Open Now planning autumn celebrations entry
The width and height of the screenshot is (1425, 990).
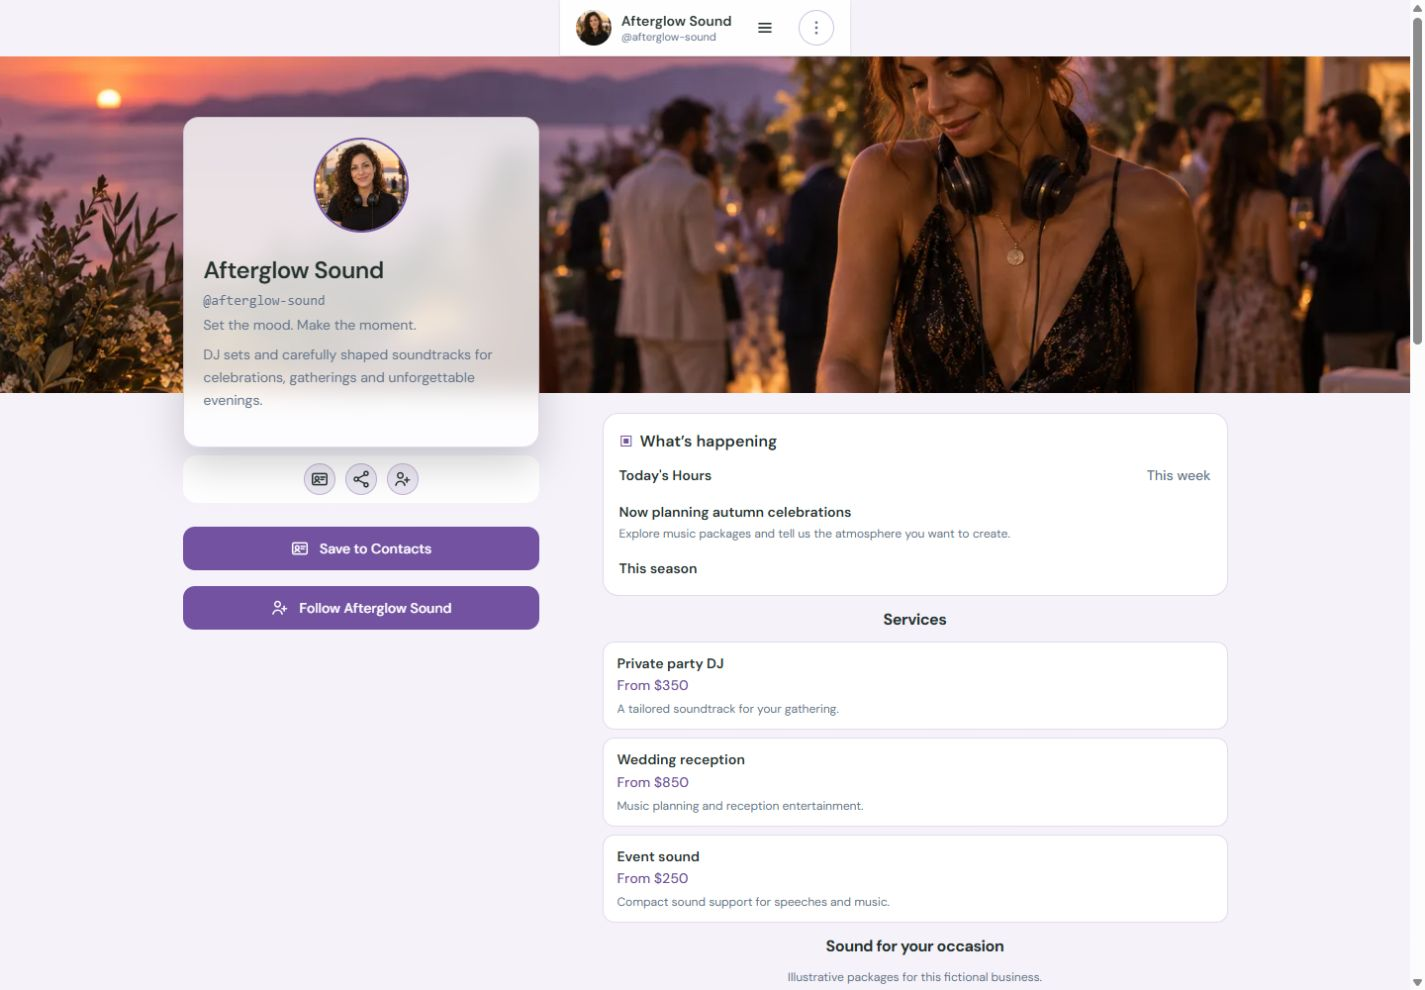coord(914,522)
